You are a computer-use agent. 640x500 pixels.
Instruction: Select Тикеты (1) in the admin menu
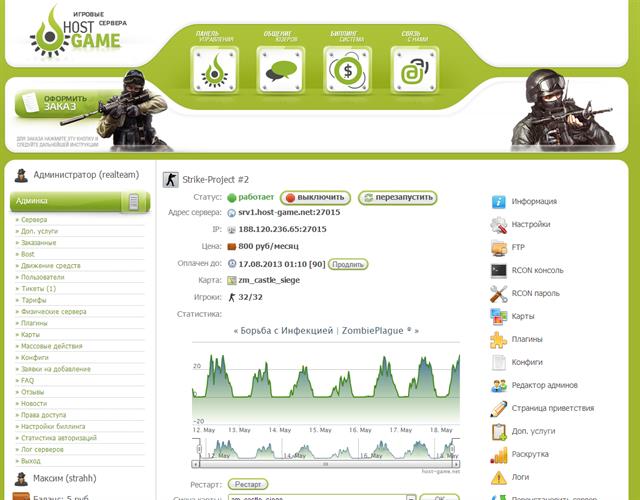coord(38,289)
